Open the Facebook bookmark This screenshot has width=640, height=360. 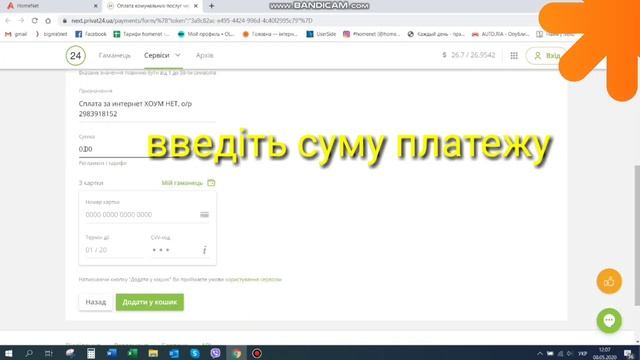91,34
